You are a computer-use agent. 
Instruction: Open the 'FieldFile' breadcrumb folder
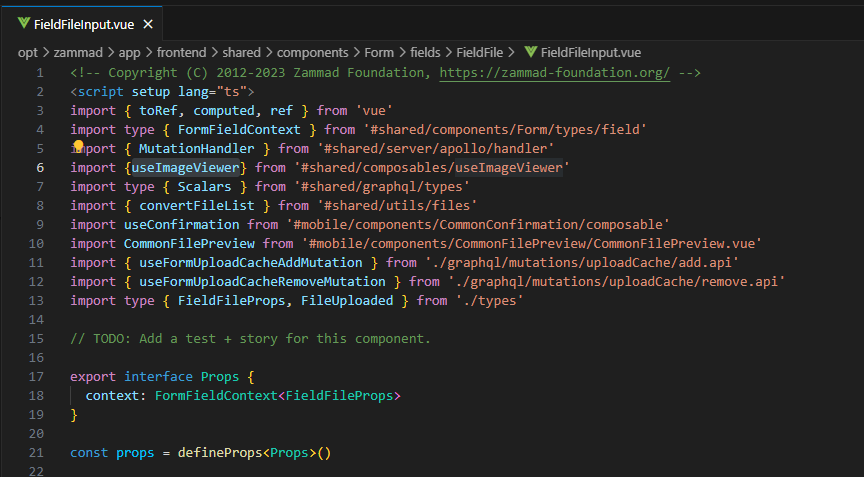[479, 52]
